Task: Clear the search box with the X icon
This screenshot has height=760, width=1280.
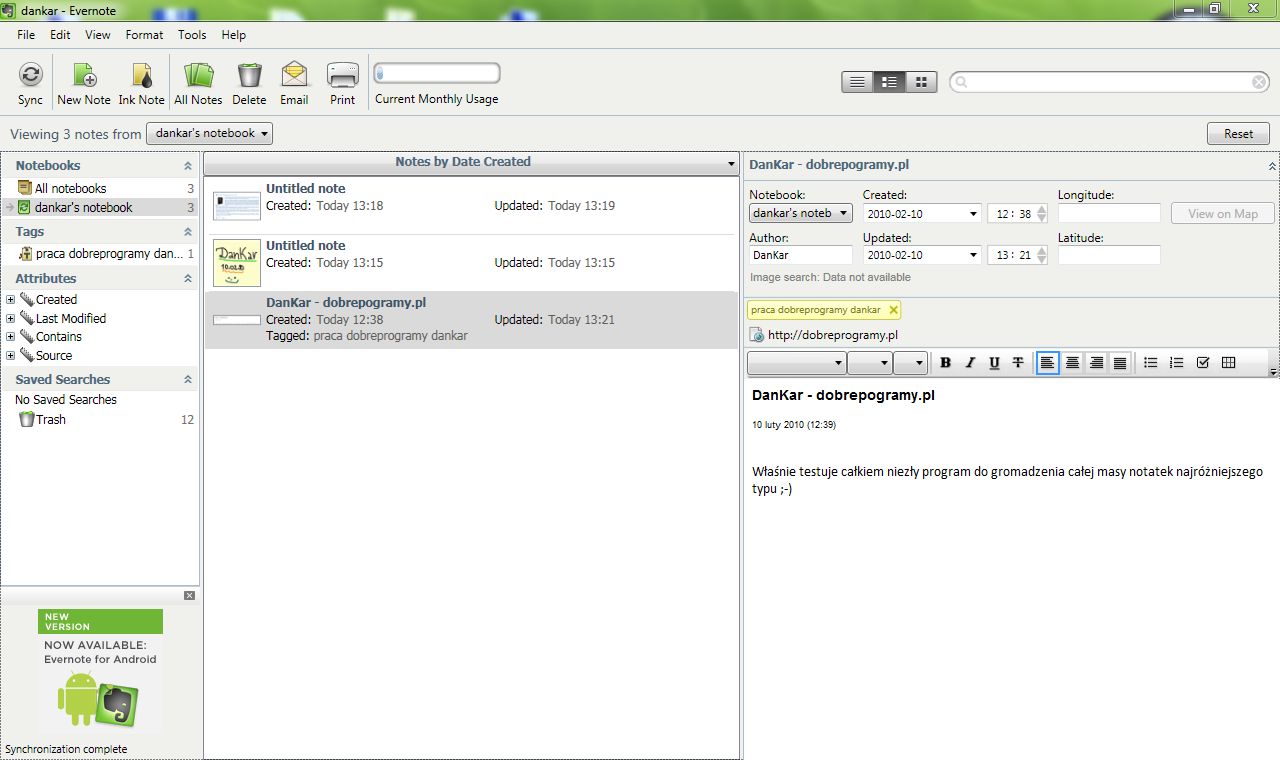Action: [1260, 82]
